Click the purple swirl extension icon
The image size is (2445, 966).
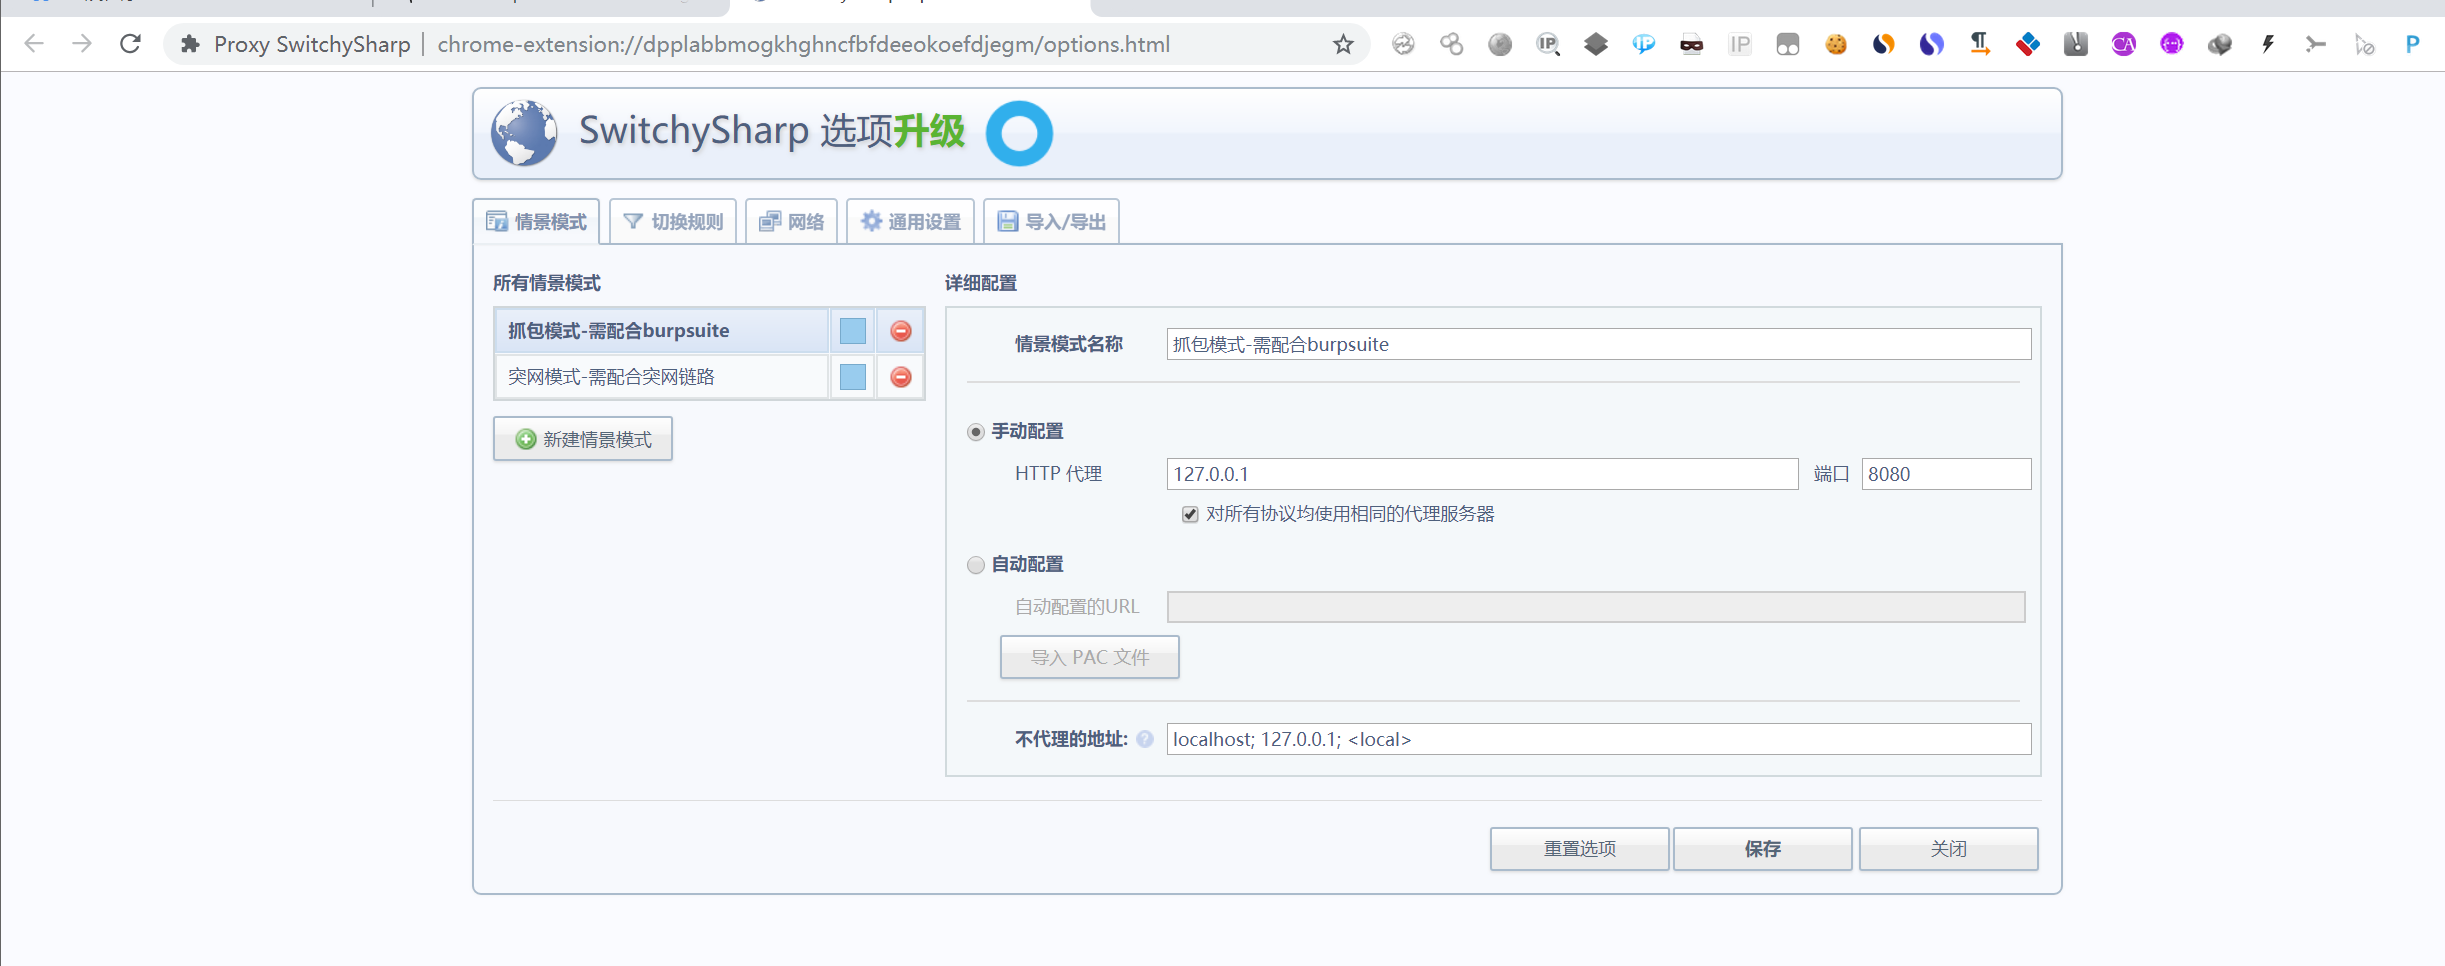coord(1932,44)
